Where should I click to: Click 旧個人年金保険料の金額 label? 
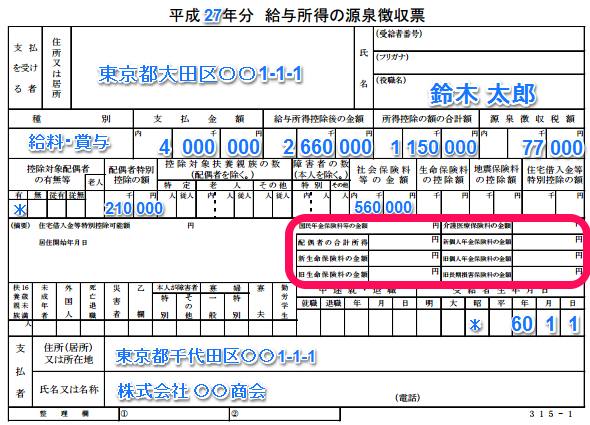[477, 259]
